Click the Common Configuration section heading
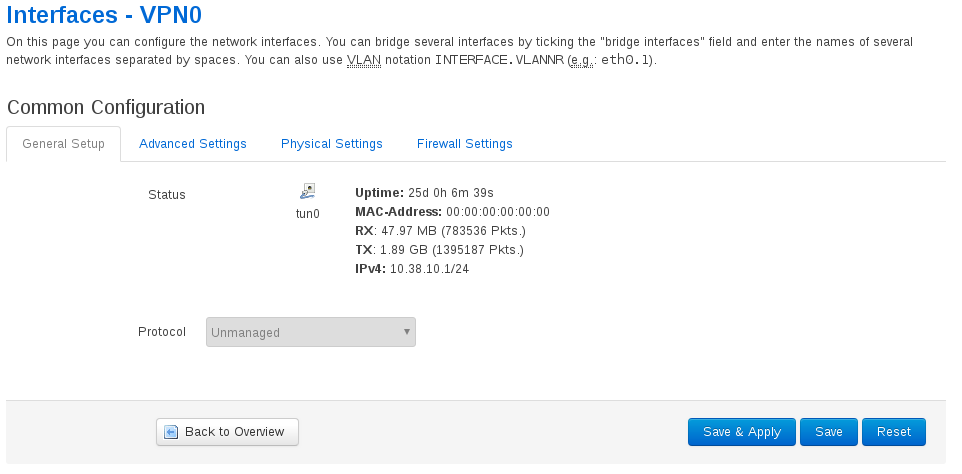 click(x=105, y=107)
